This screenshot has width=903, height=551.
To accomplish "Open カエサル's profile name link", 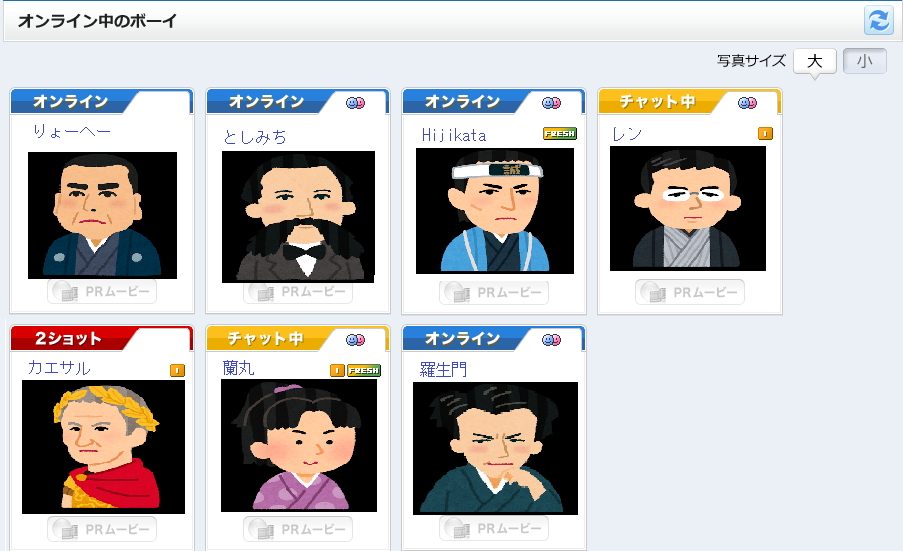I will click(59, 368).
